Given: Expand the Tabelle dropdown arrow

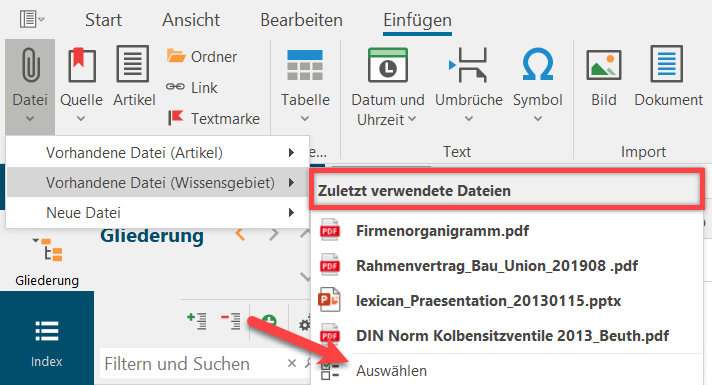Looking at the screenshot, I should (x=305, y=119).
